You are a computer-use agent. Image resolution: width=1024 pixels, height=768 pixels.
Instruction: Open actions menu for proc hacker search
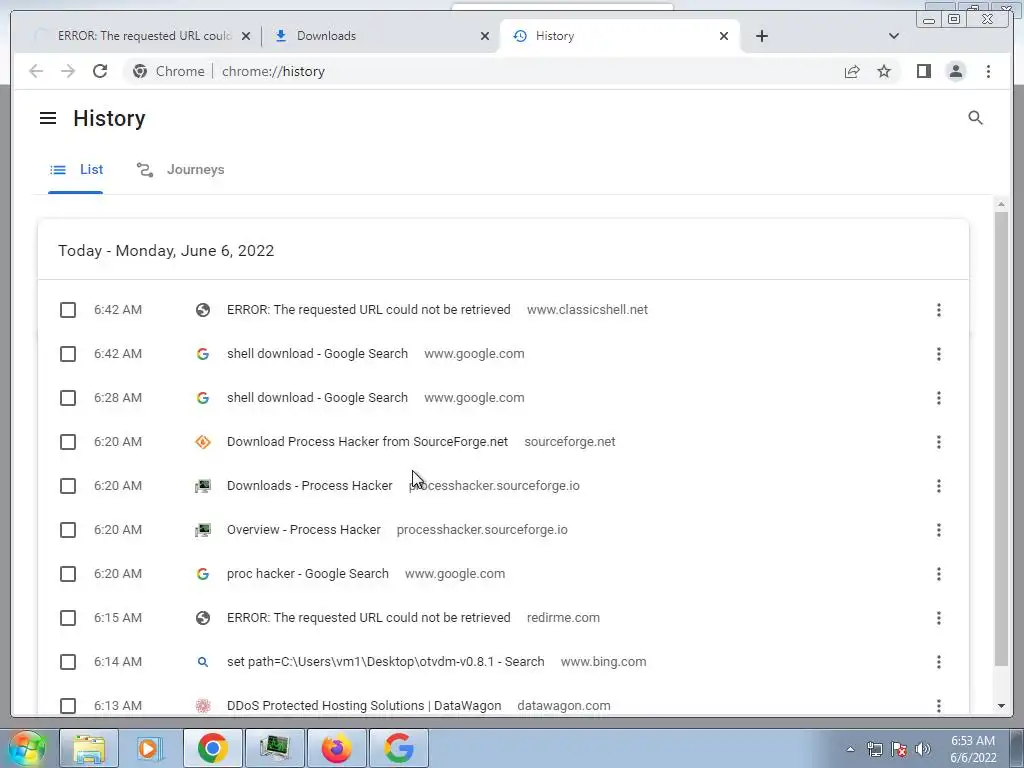[938, 574]
